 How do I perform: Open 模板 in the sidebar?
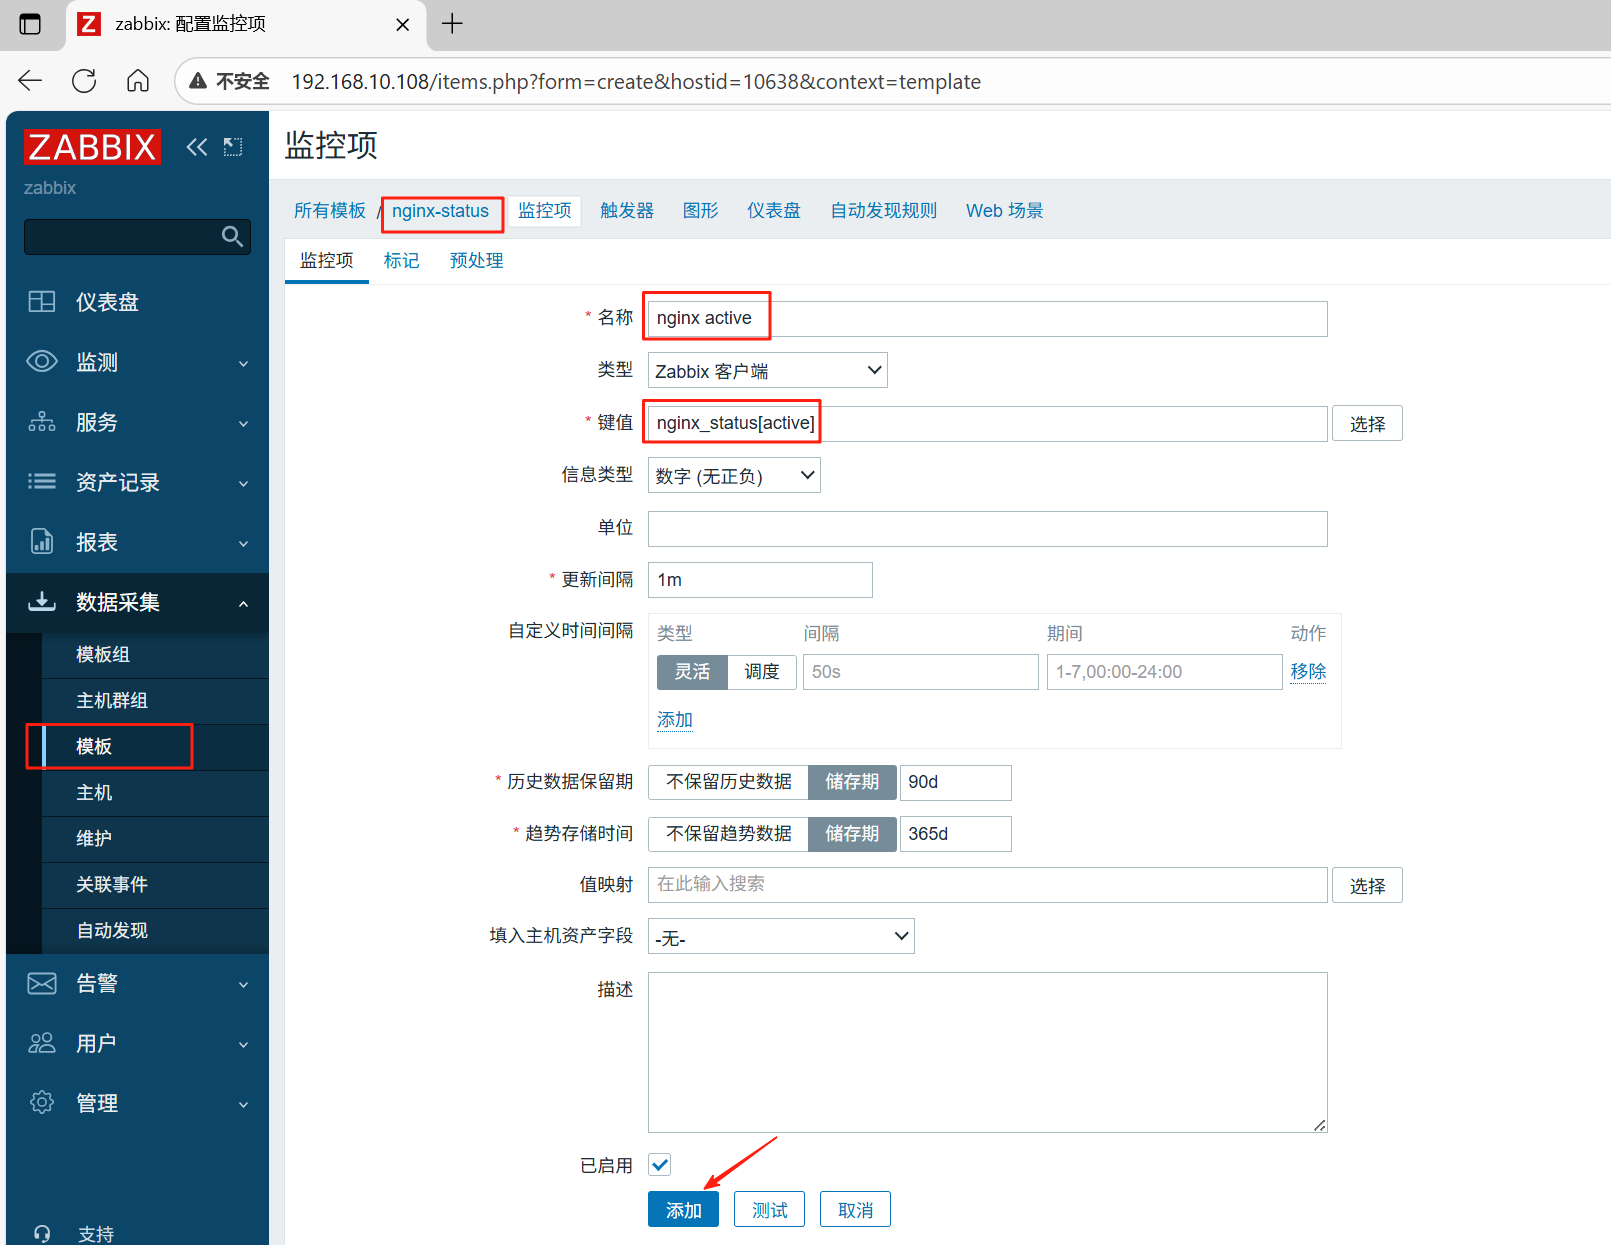point(94,747)
